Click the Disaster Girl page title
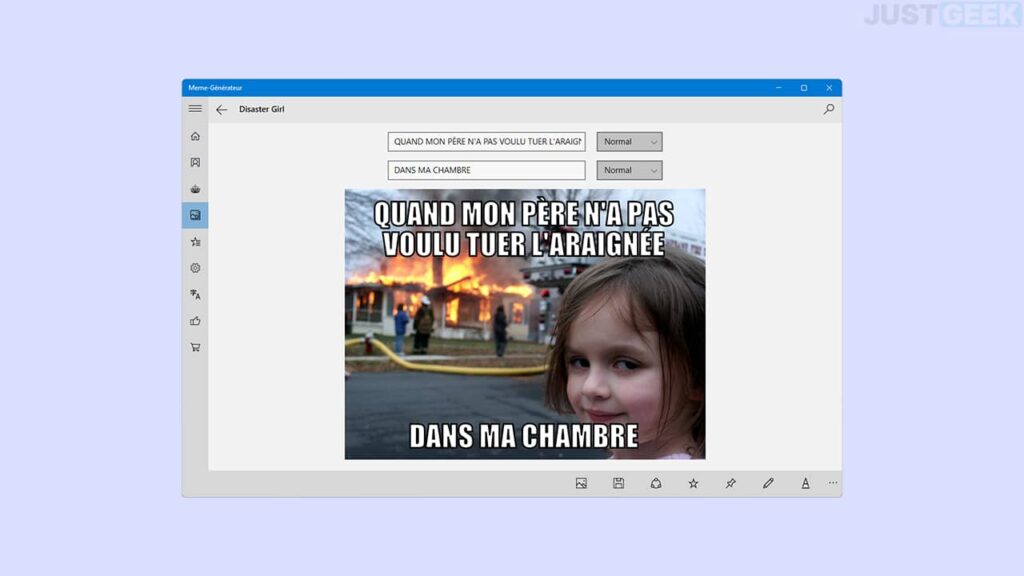Viewport: 1024px width, 576px height. coord(261,109)
